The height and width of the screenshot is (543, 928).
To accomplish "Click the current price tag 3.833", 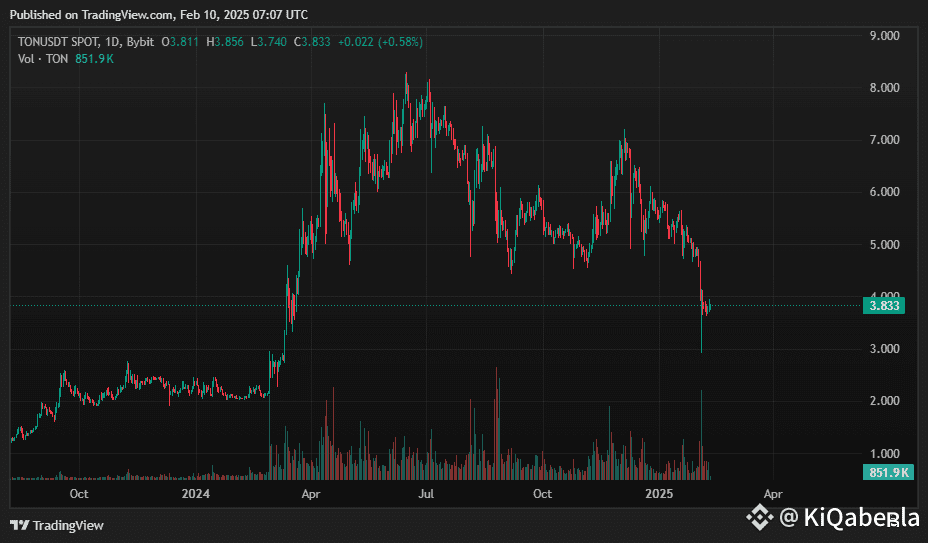I will pyautogui.click(x=884, y=306).
